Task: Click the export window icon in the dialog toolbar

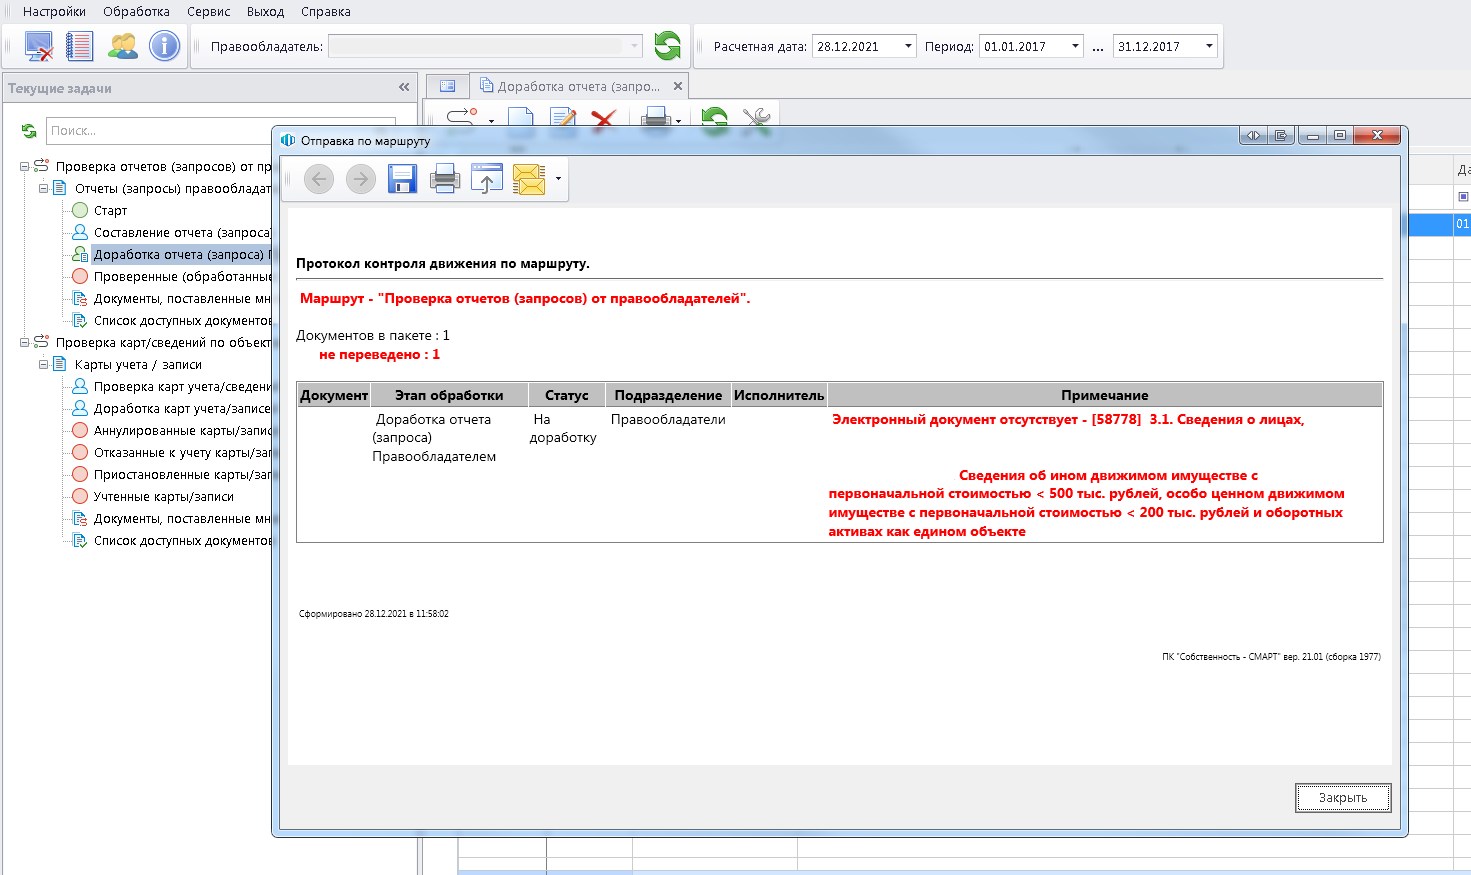Action: click(487, 179)
